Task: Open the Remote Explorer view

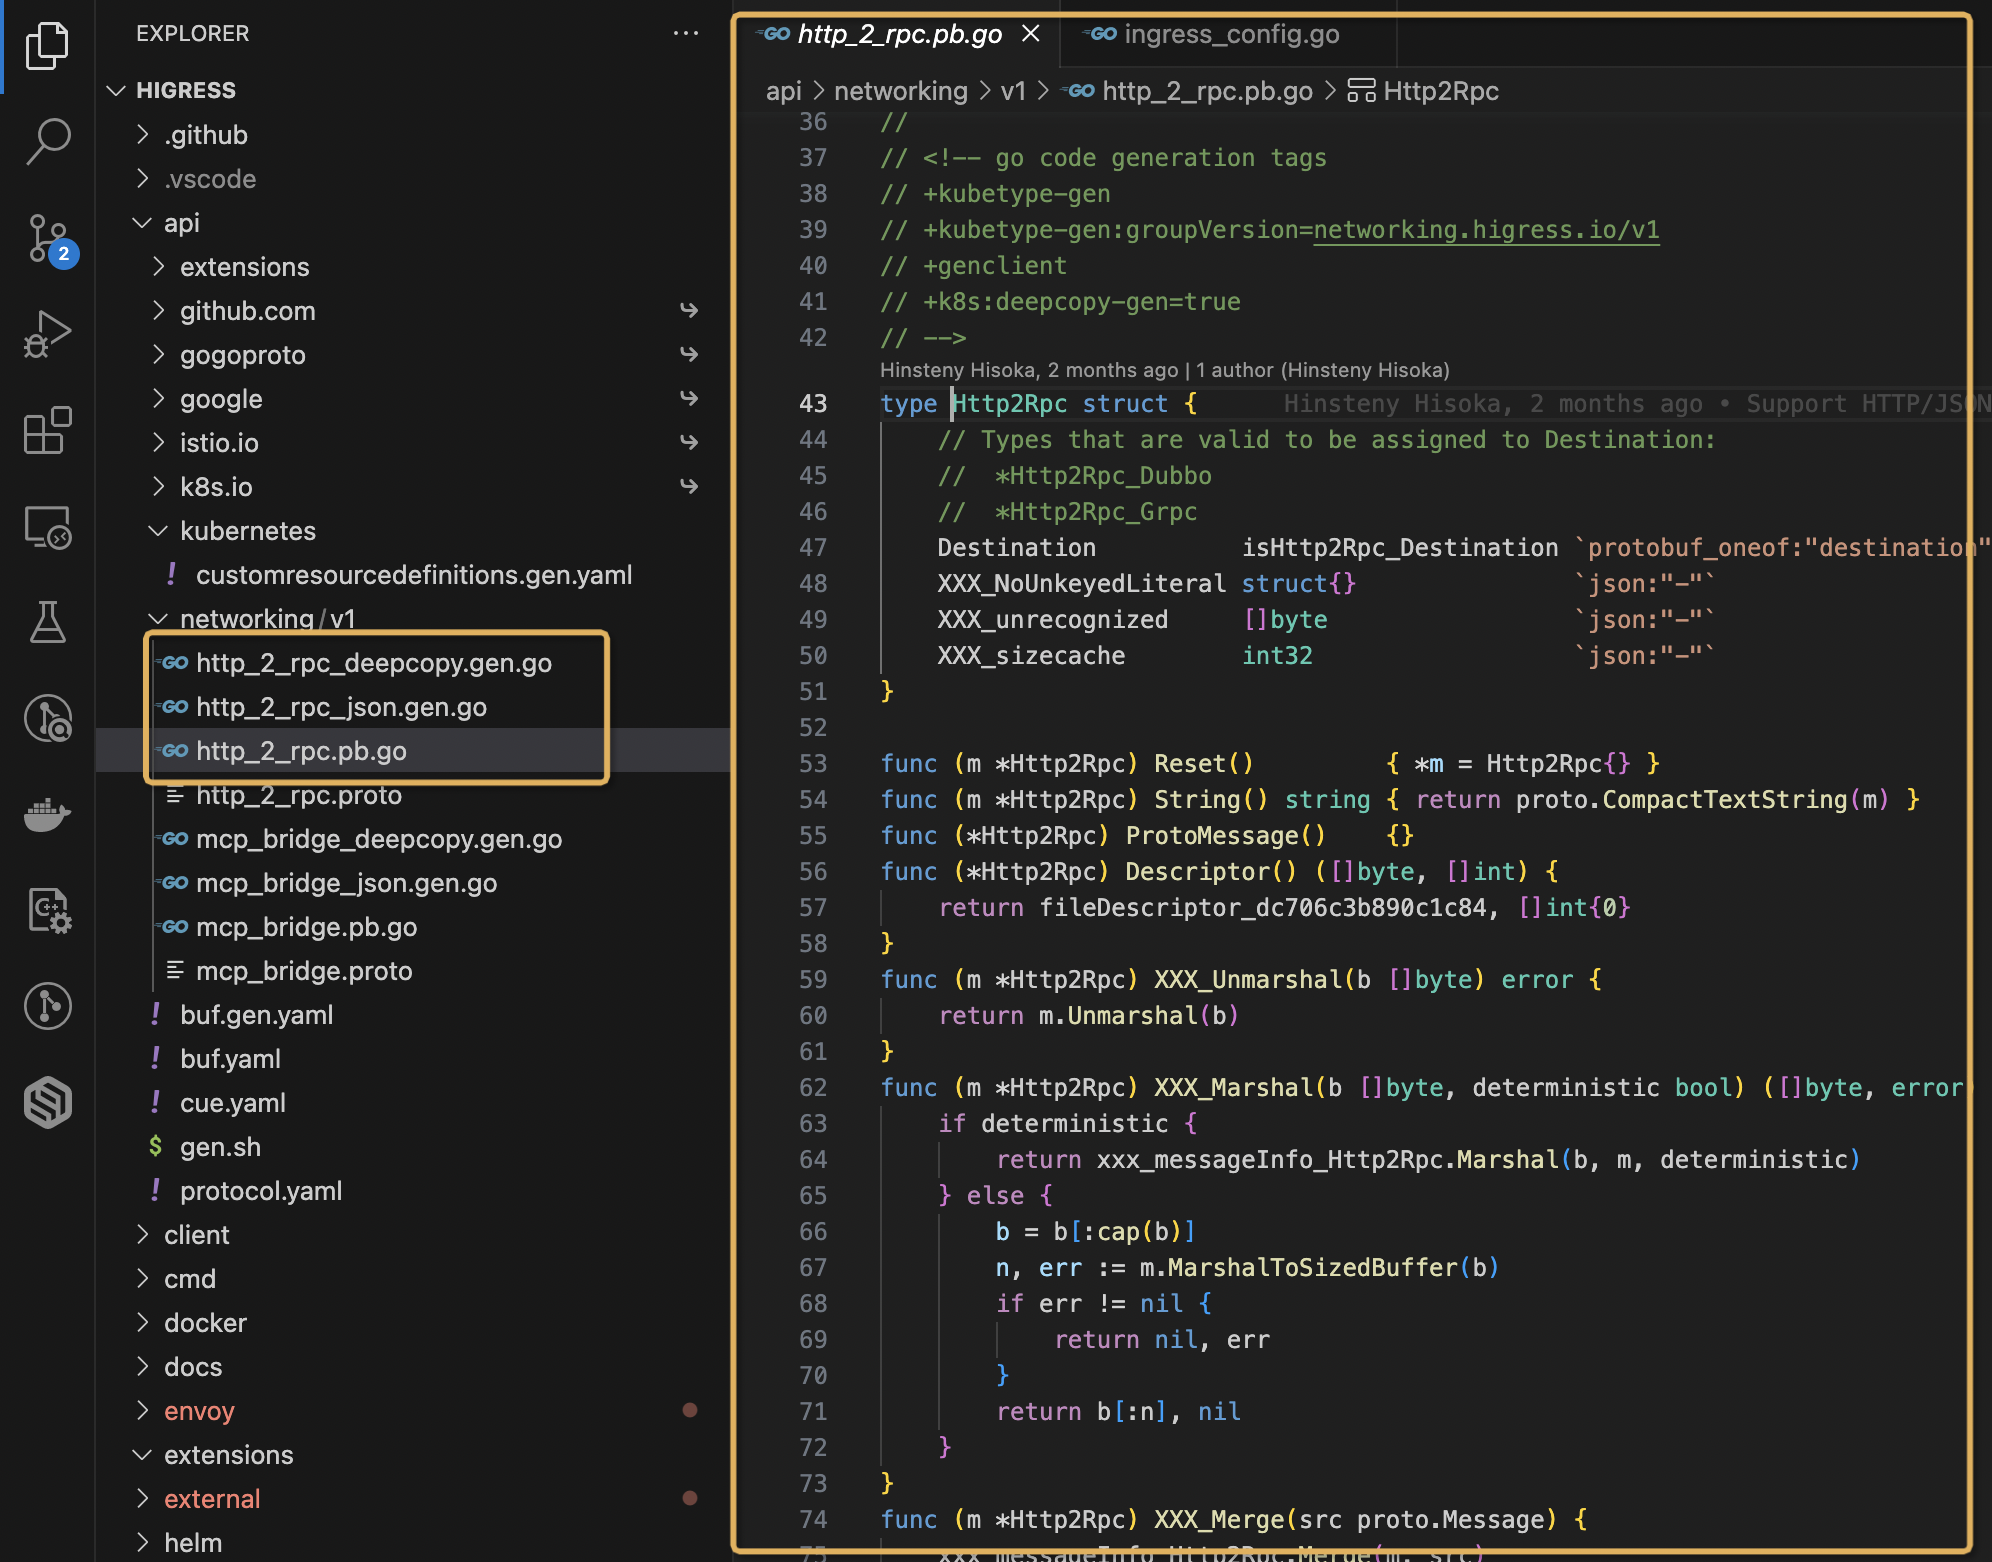Action: 47,528
